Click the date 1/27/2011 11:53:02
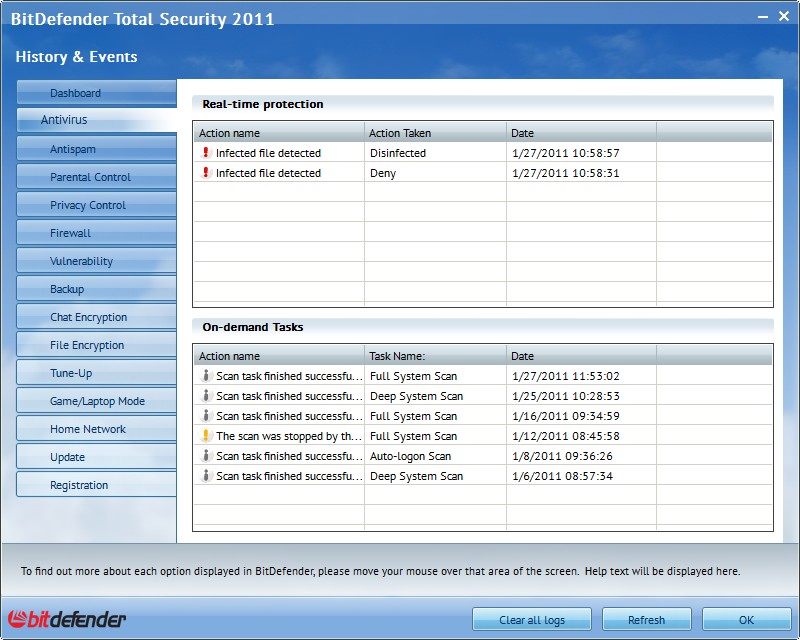Screen dimensions: 800x640 pyautogui.click(x=566, y=376)
